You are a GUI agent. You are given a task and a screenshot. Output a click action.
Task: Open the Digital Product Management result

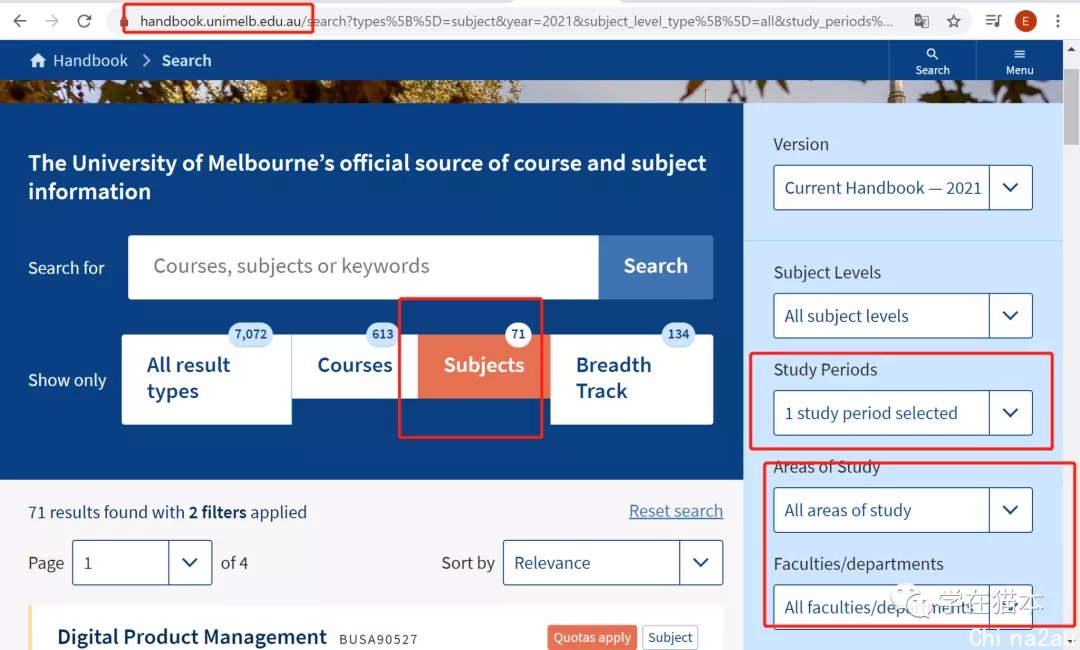pyautogui.click(x=191, y=637)
